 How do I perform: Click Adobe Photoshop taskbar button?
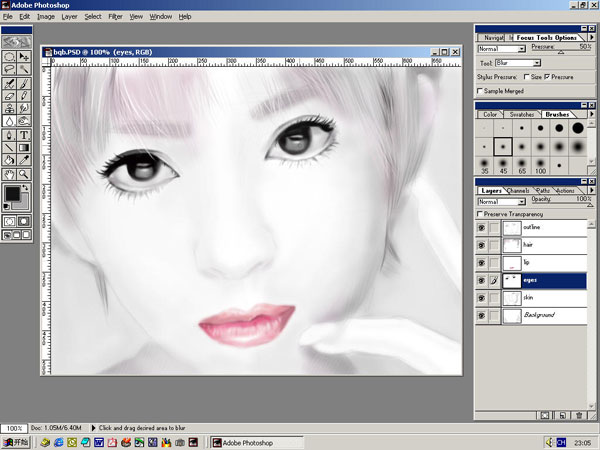(x=257, y=443)
